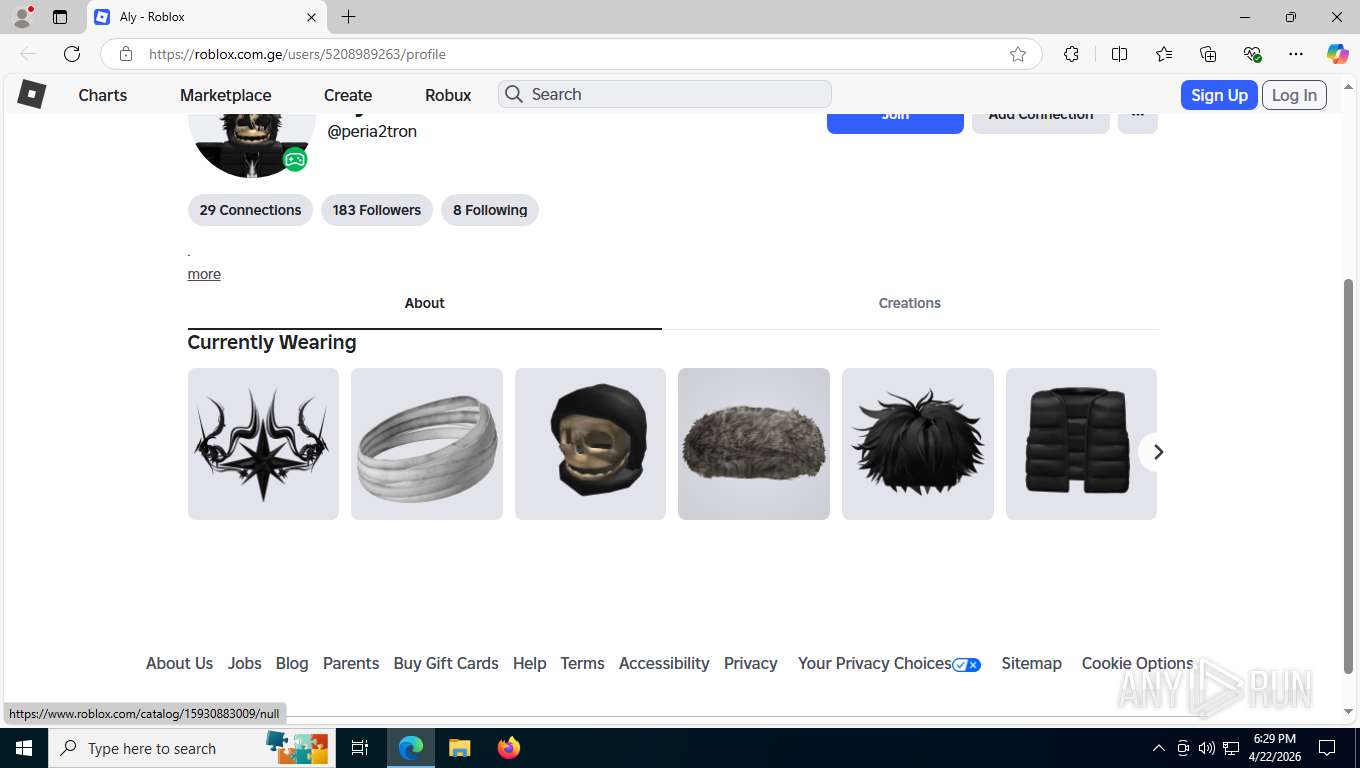This screenshot has height=768, width=1360.
Task: Open the Charts menu item
Action: coord(103,95)
